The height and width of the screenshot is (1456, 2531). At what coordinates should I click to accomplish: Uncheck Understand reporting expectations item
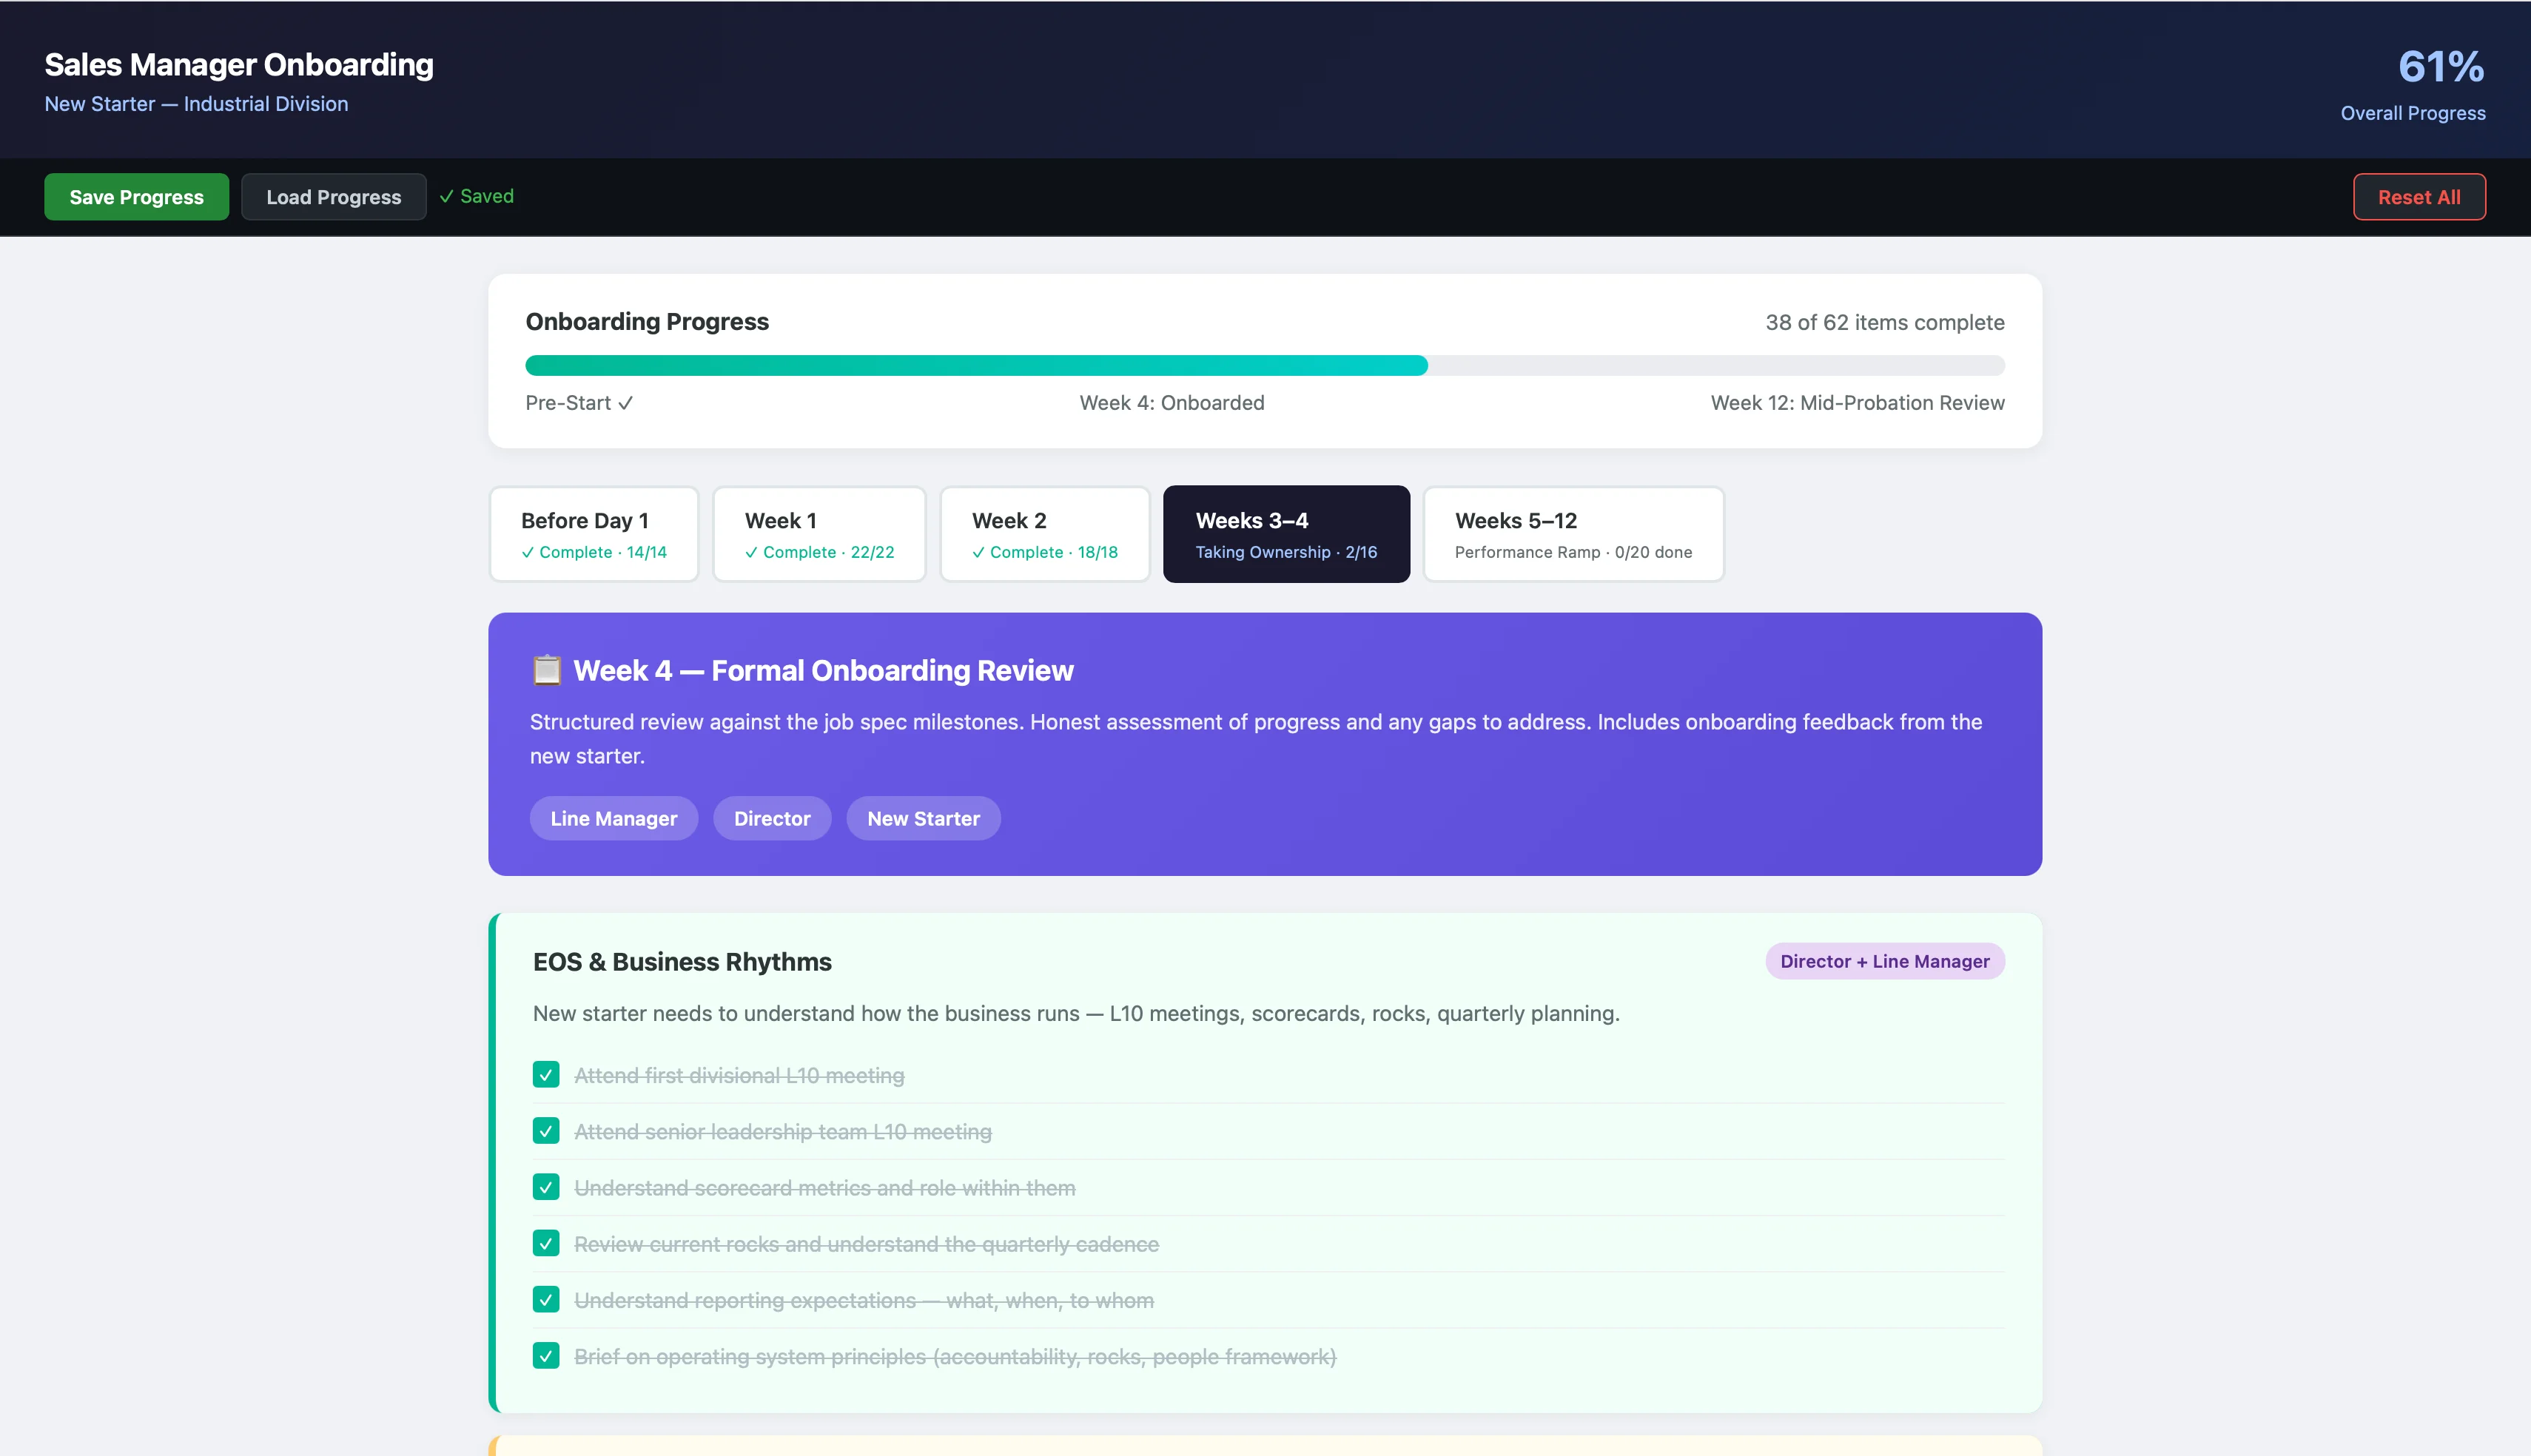(546, 1301)
